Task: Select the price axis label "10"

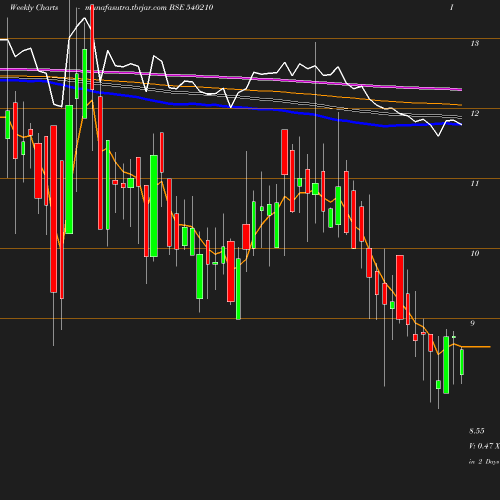Action: click(x=475, y=253)
